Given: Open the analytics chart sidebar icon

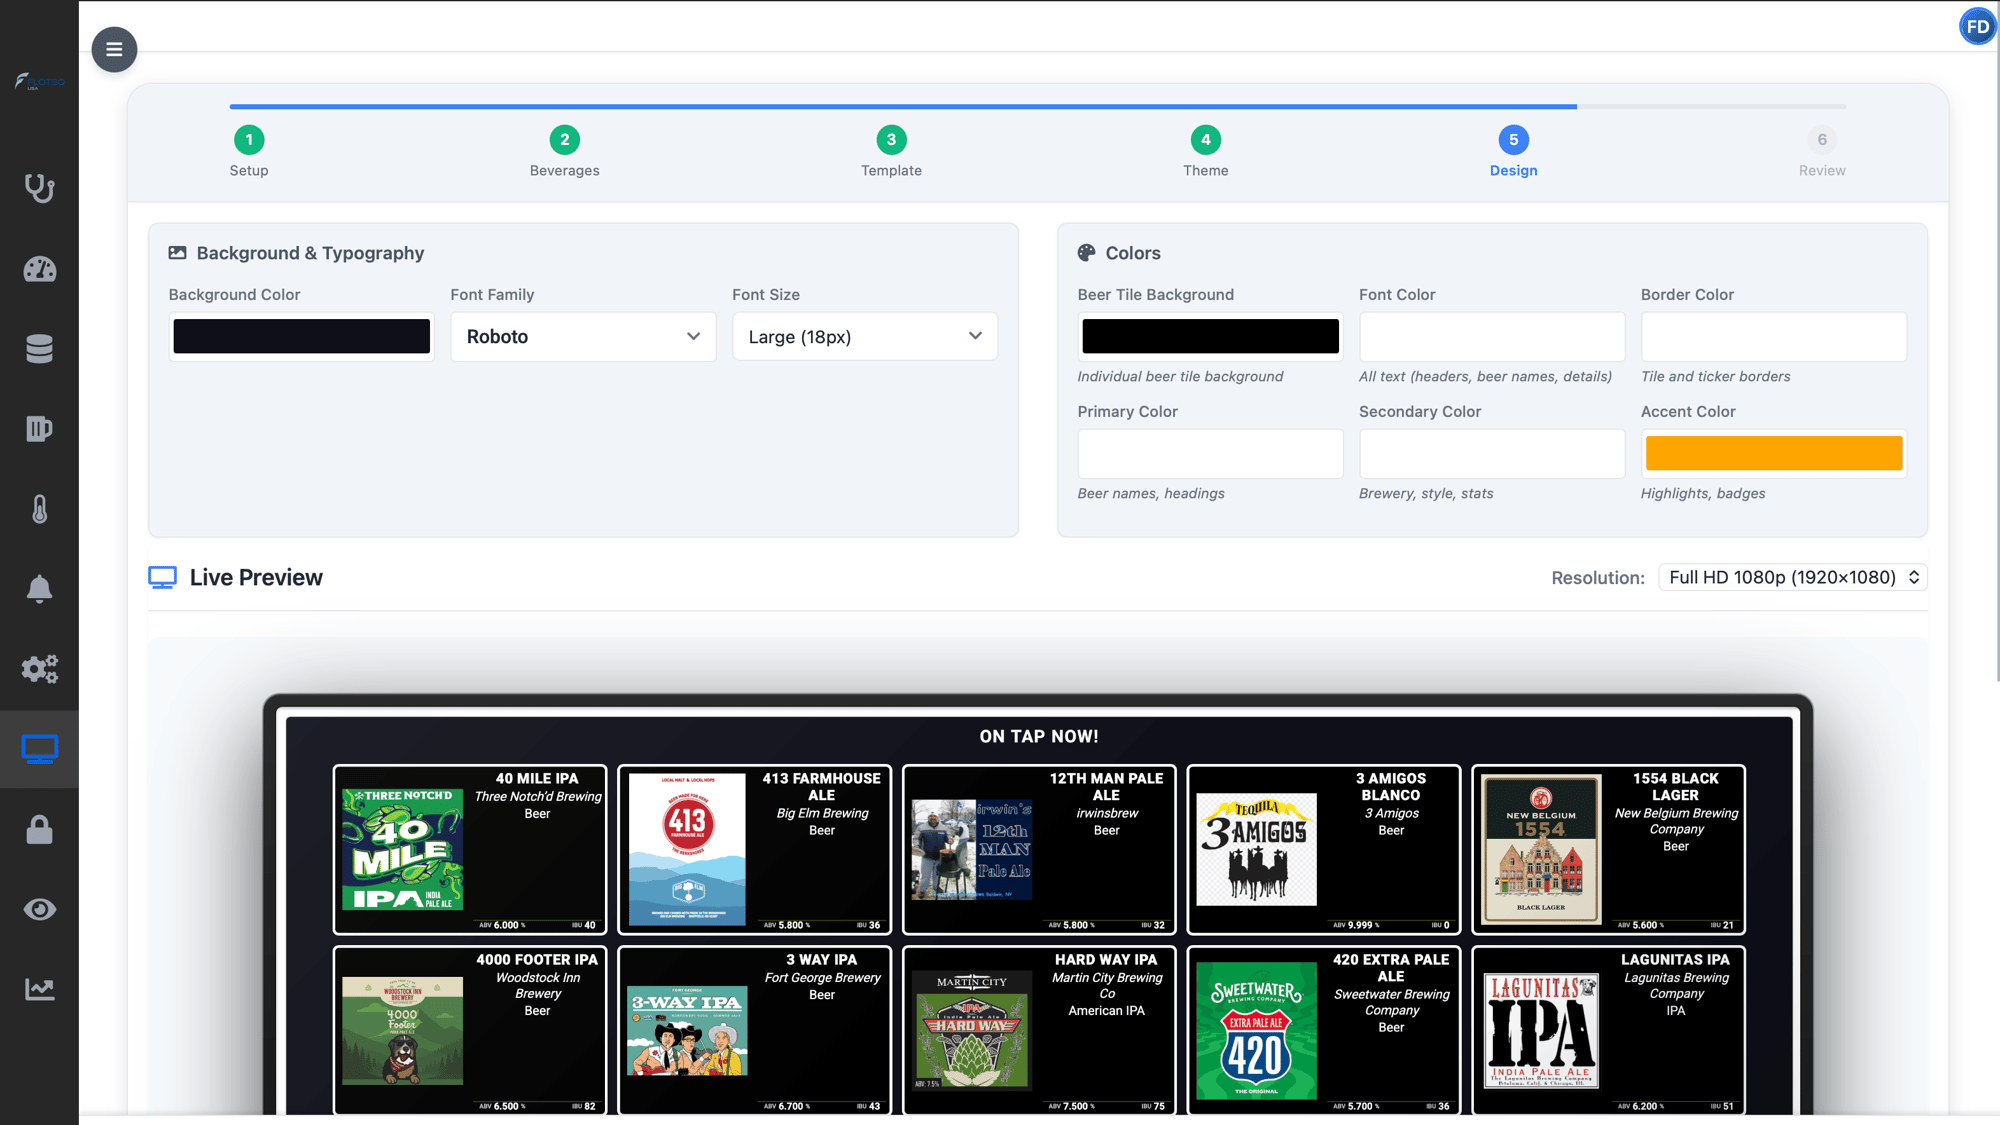Looking at the screenshot, I should 39,989.
